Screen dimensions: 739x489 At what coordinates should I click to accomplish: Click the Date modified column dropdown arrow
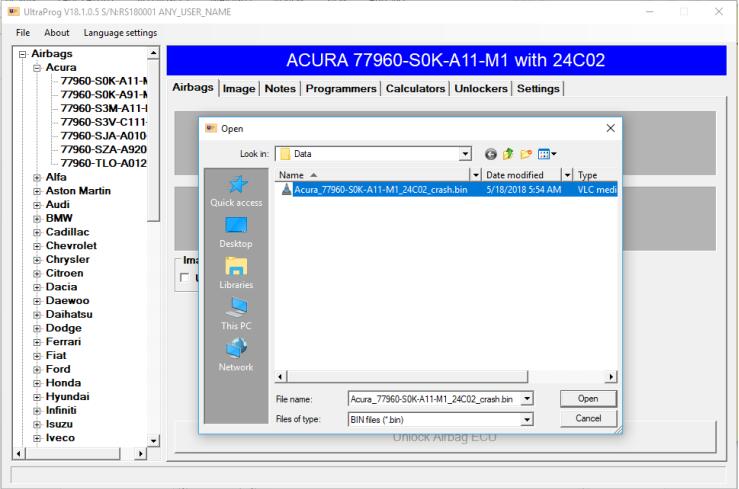[x=567, y=175]
